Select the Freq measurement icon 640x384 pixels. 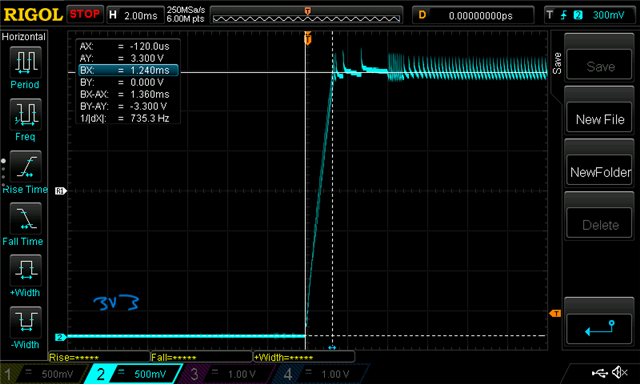pos(25,114)
